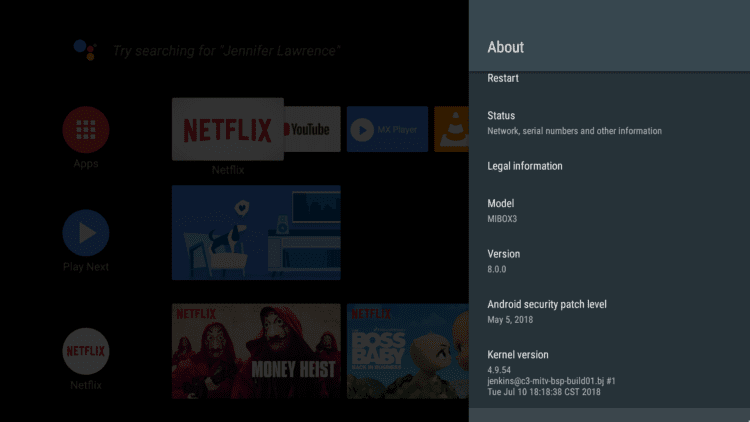Select the Version 8.0.0 entry

click(x=609, y=261)
